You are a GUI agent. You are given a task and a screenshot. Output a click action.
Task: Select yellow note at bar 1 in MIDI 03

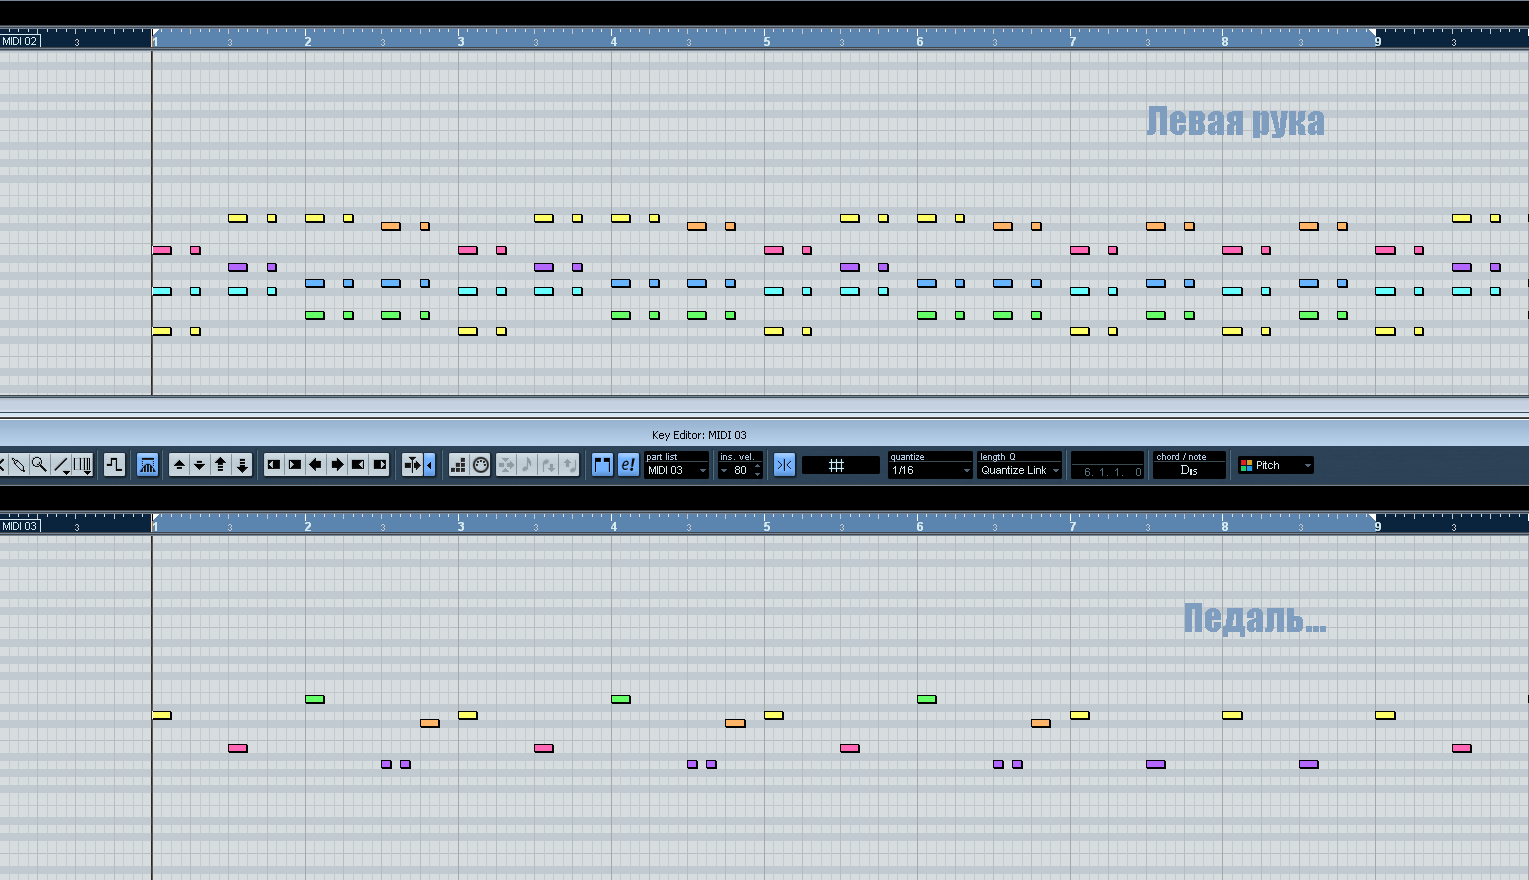click(x=162, y=715)
